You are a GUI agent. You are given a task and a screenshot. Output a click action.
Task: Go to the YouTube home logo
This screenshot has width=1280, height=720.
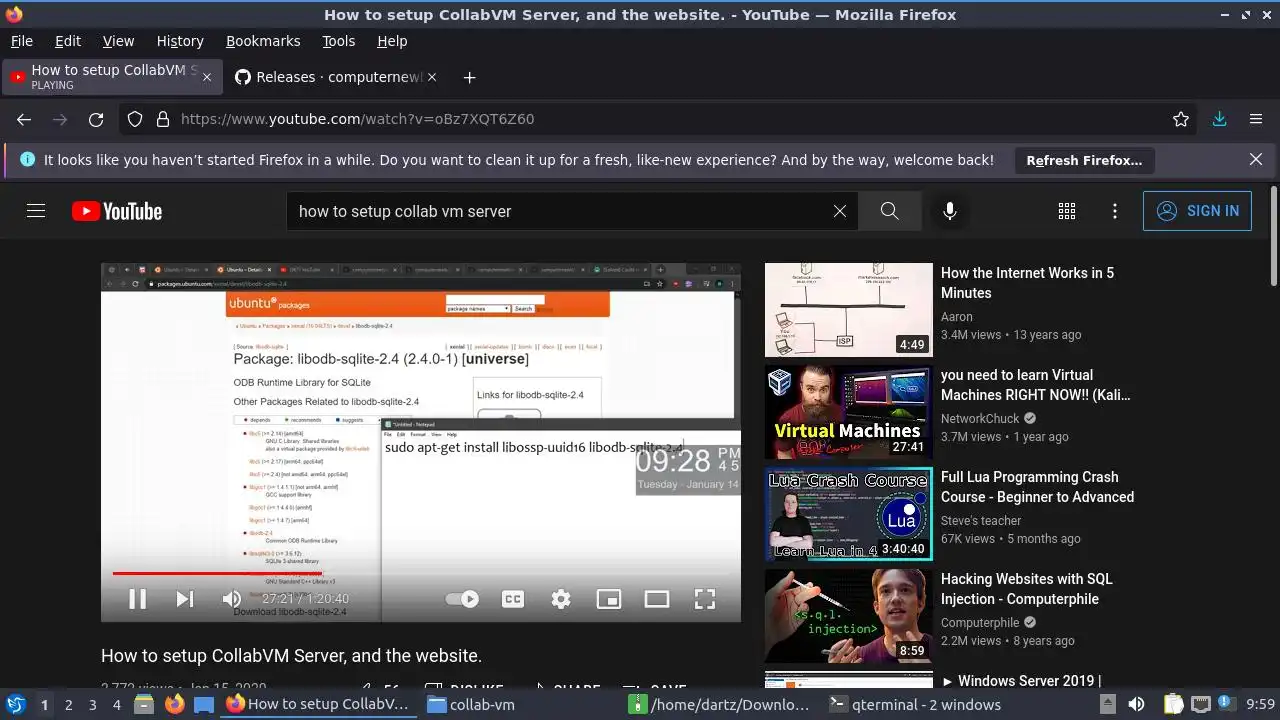tap(117, 211)
